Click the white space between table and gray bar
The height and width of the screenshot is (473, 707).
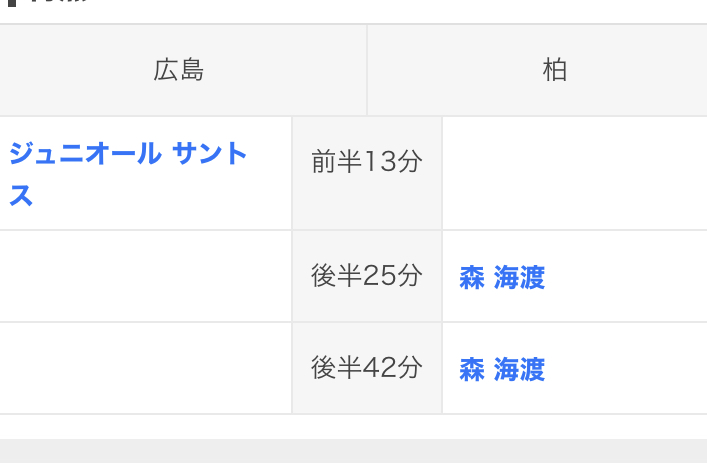[x=354, y=427]
